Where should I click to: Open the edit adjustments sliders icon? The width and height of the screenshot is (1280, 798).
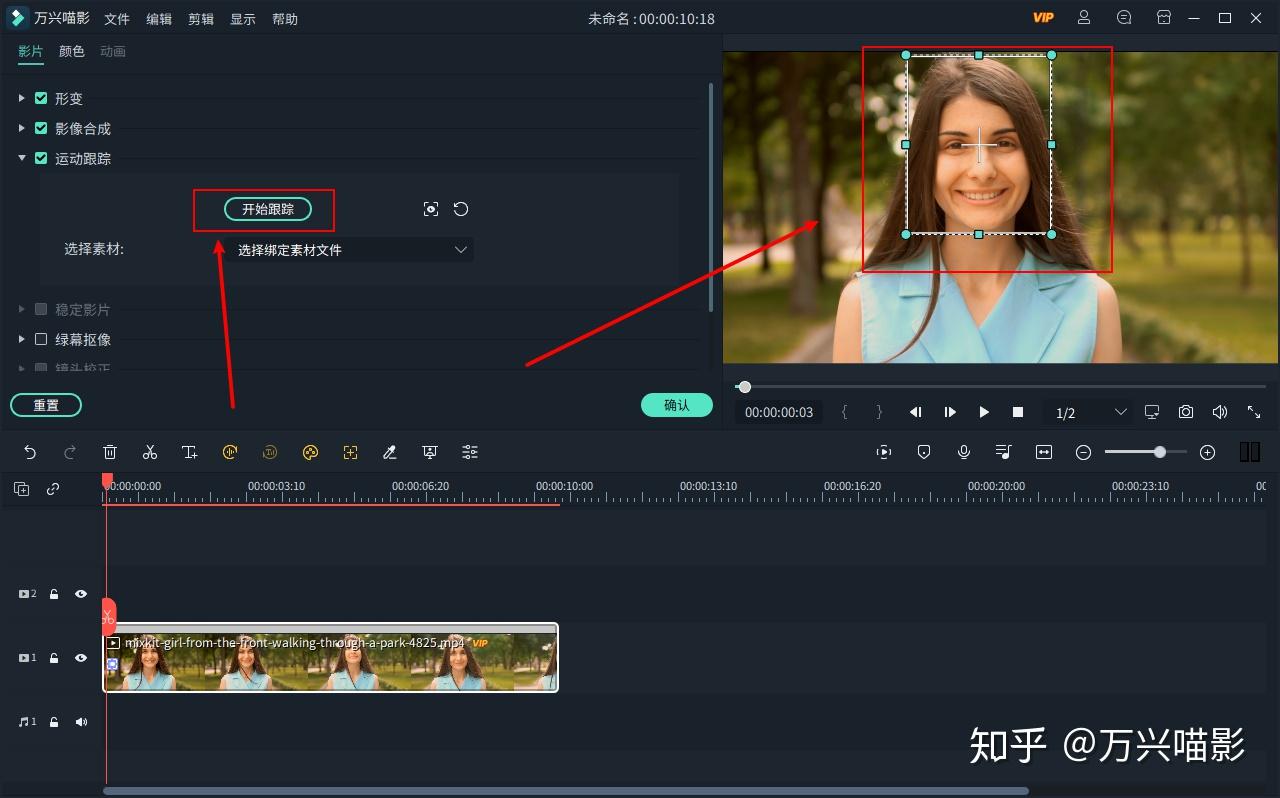[x=470, y=452]
